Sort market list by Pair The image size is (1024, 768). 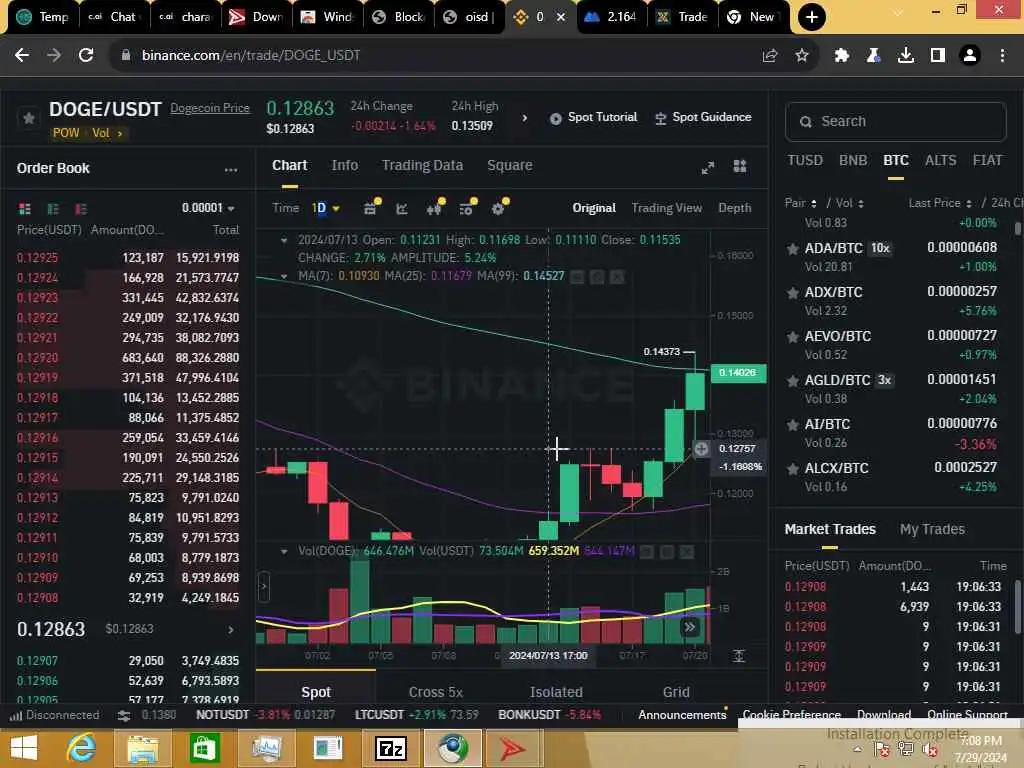tap(801, 203)
